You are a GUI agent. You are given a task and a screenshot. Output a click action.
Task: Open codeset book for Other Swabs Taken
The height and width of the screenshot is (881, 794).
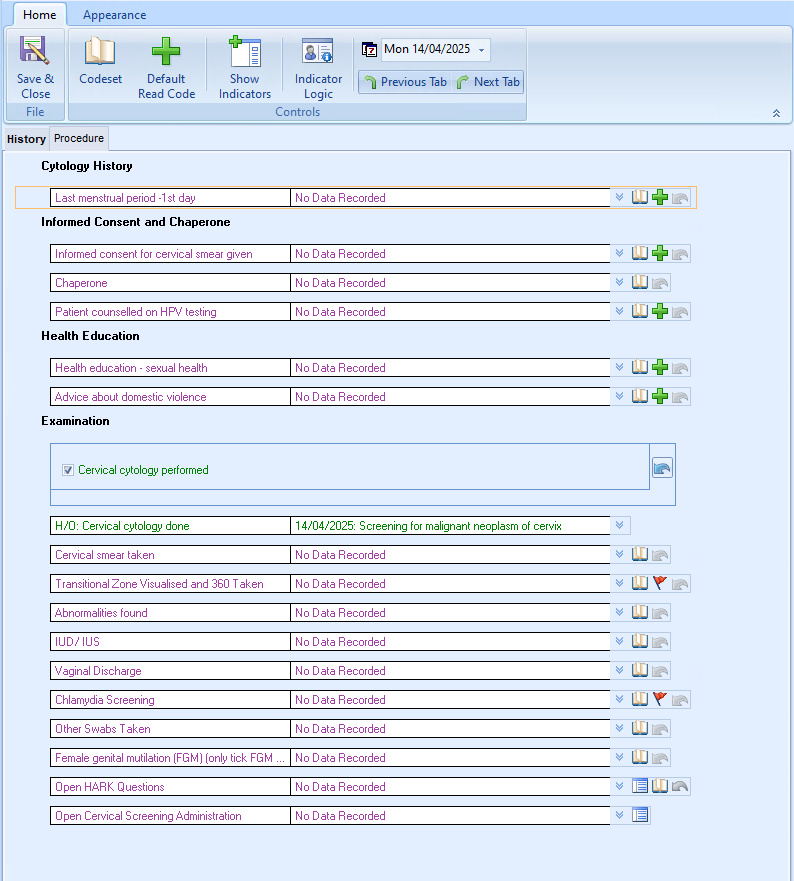tap(639, 728)
